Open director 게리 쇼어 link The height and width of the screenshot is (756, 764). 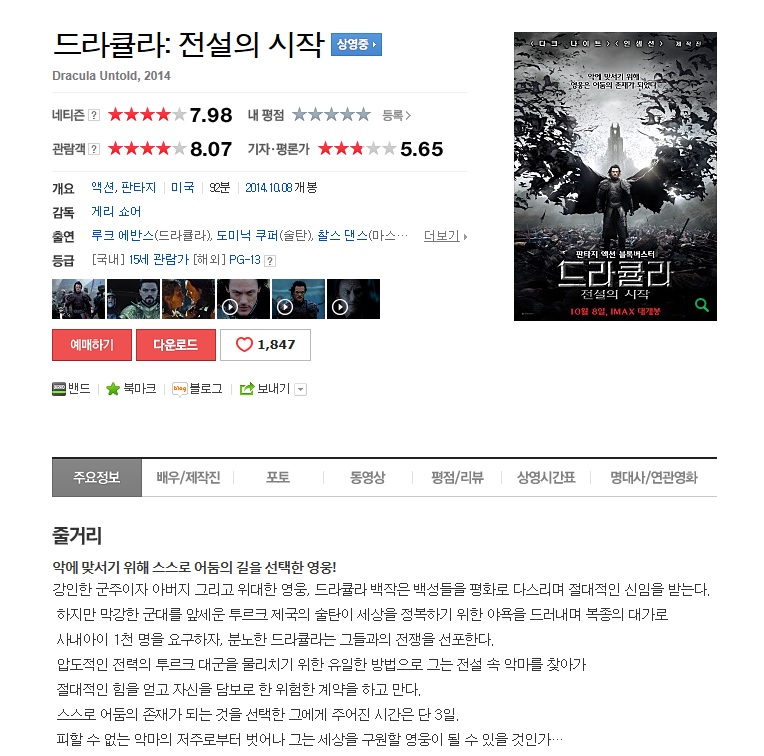click(x=116, y=212)
